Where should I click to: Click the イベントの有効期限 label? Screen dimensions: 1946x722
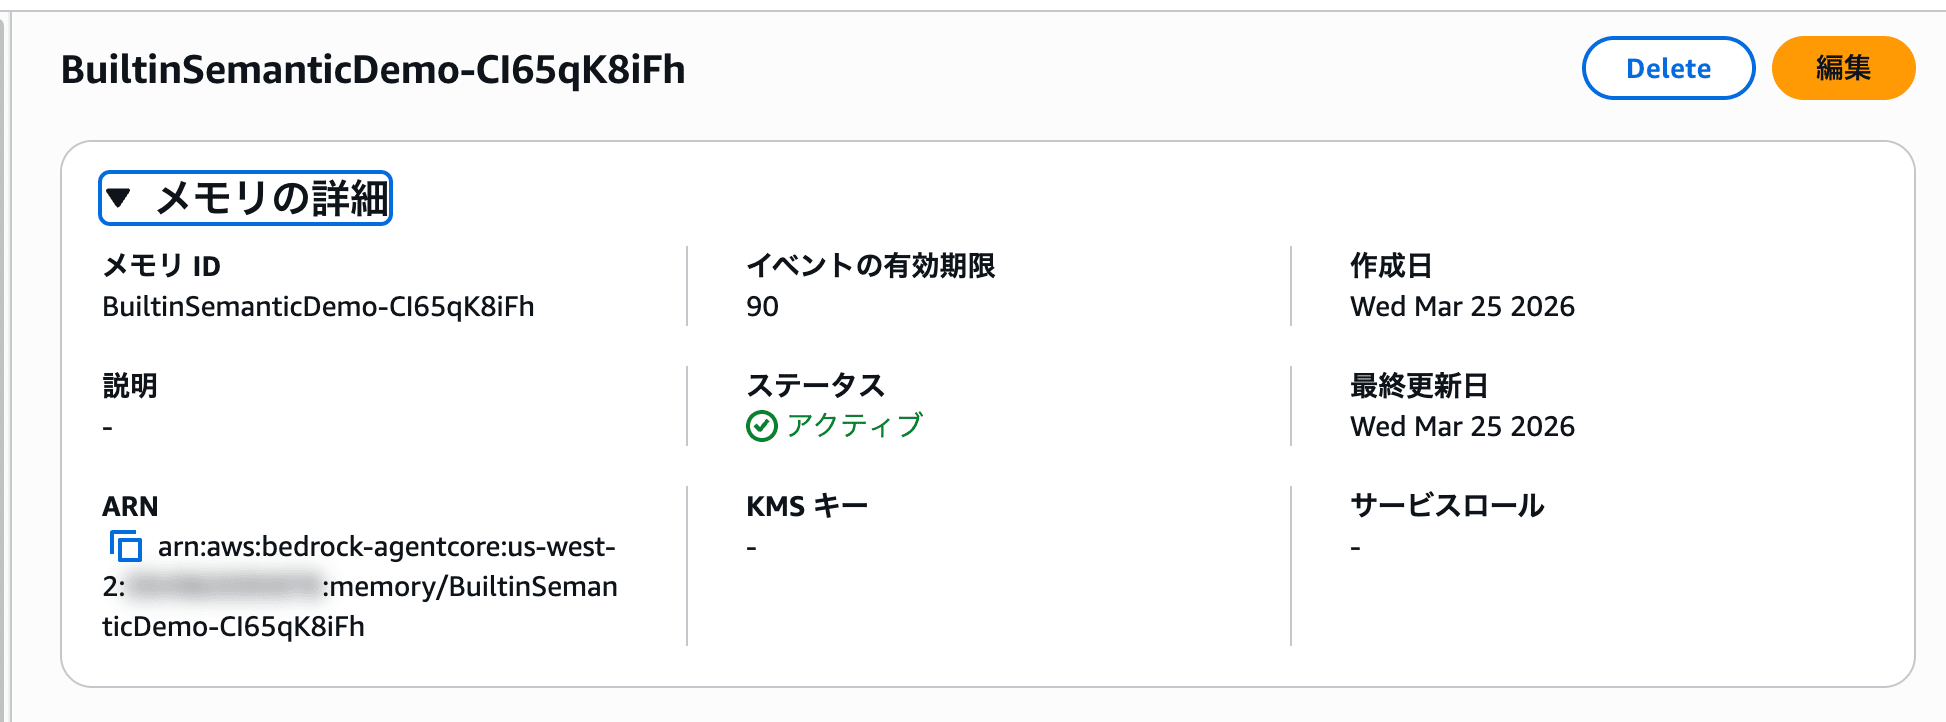870,266
